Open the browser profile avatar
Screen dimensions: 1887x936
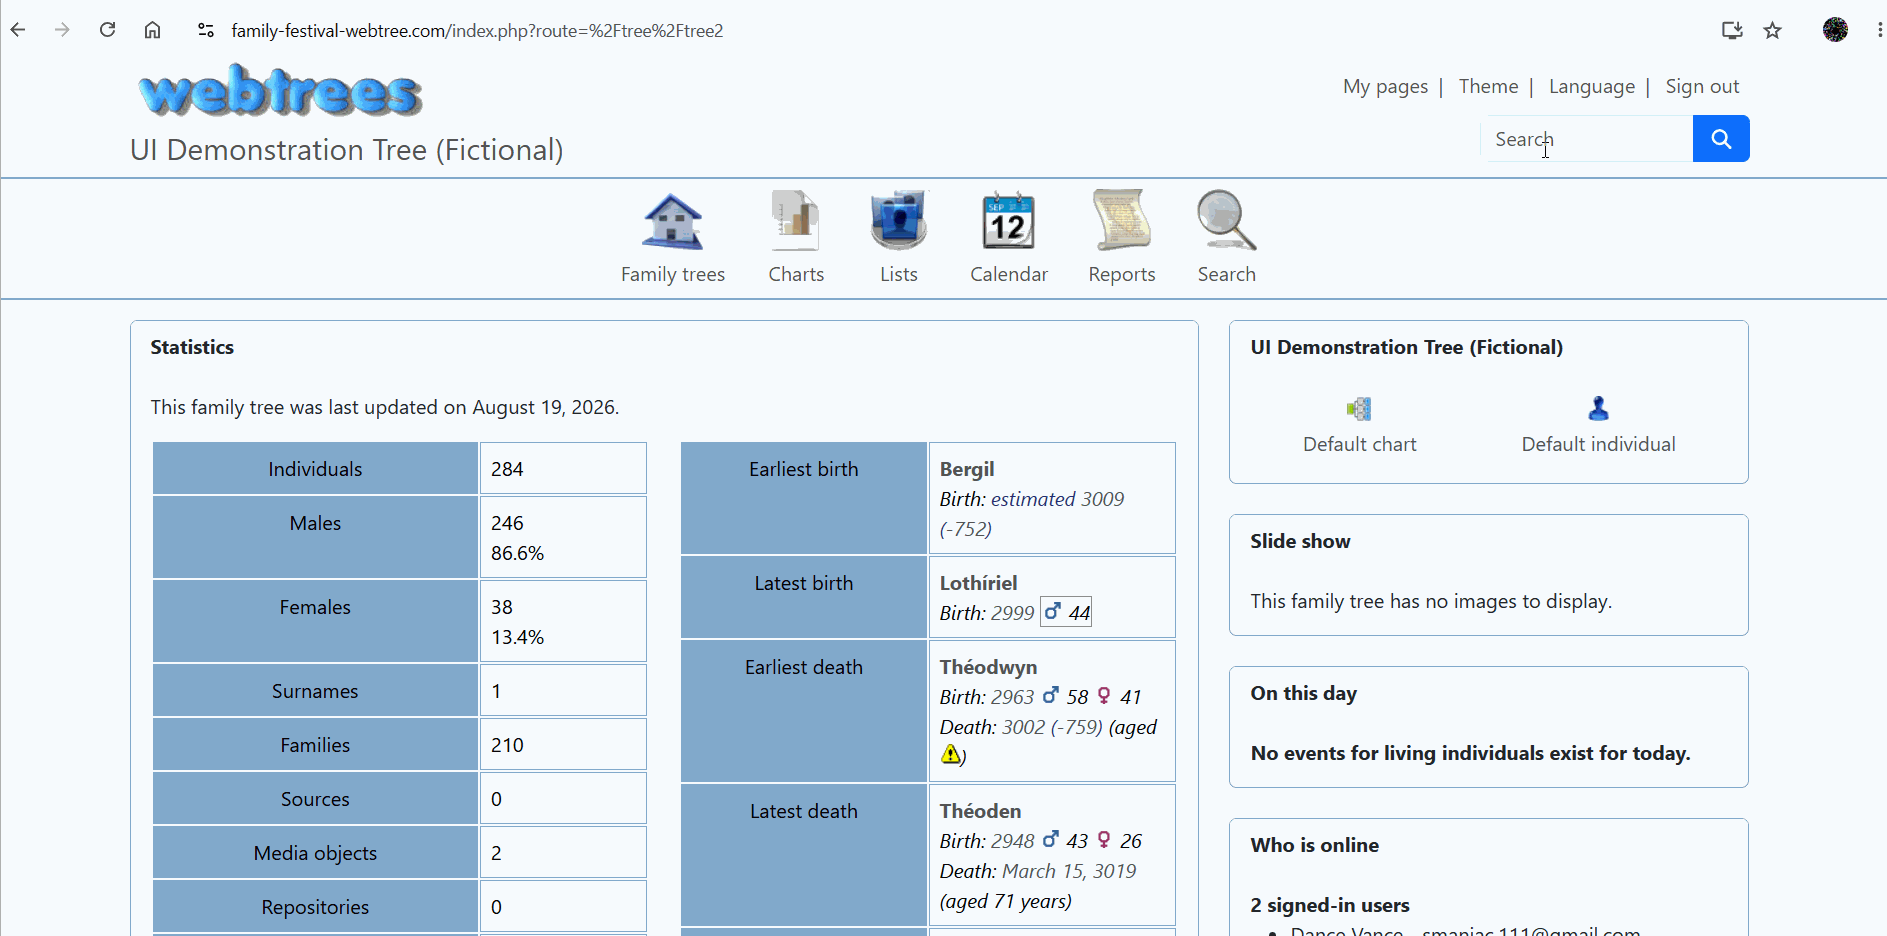[1835, 30]
